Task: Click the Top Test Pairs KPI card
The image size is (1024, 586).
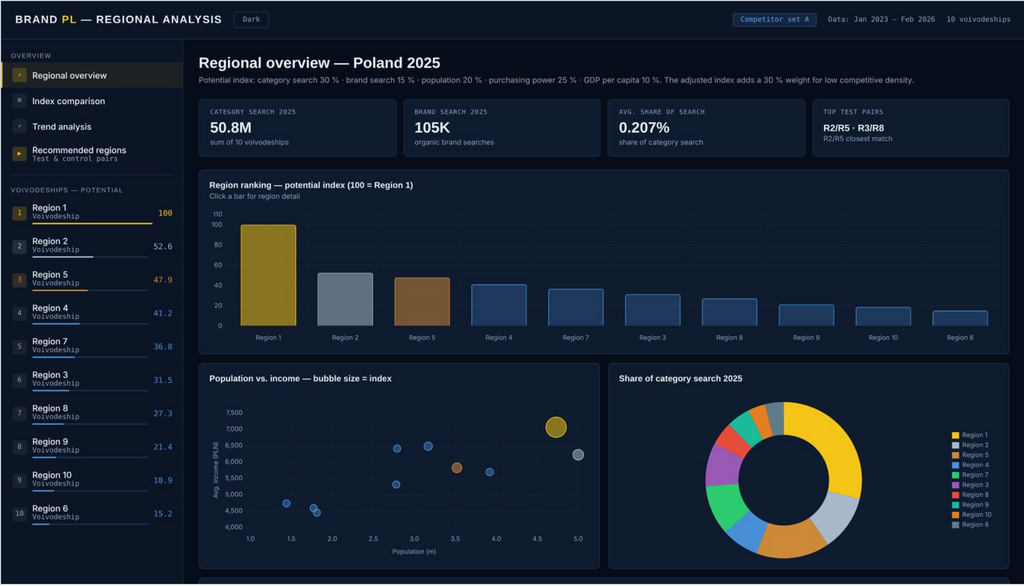Action: 910,128
